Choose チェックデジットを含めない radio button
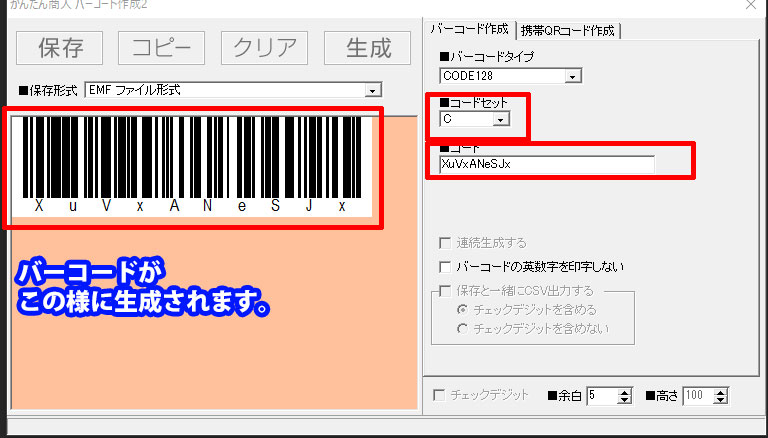Viewport: 768px width, 438px height. pos(462,328)
